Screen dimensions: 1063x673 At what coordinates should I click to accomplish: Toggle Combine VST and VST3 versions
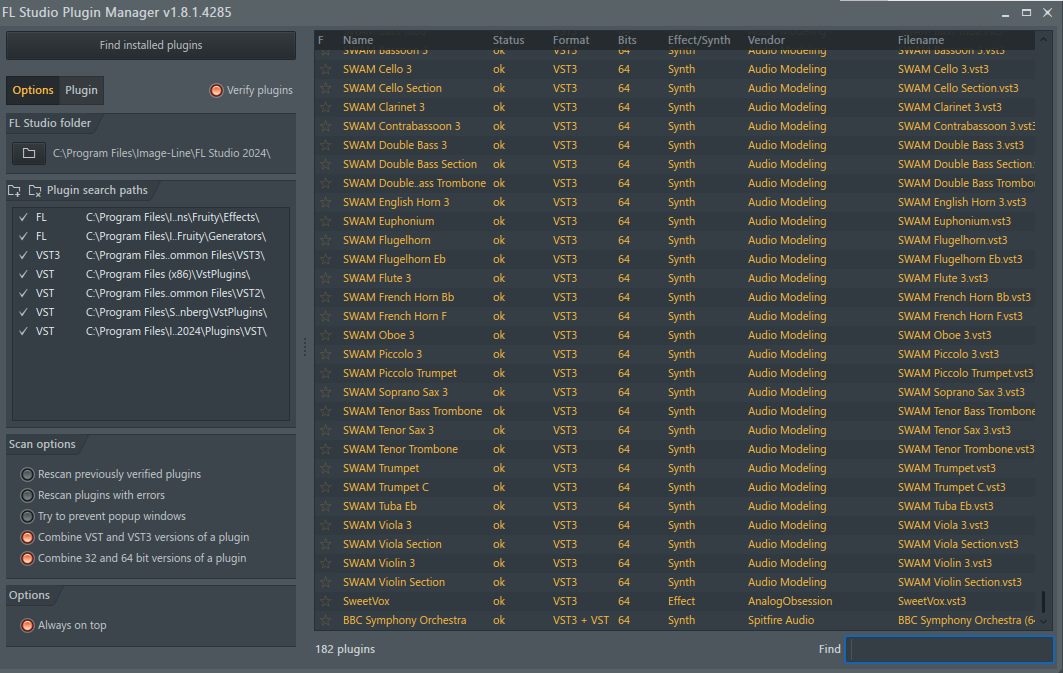(27, 537)
